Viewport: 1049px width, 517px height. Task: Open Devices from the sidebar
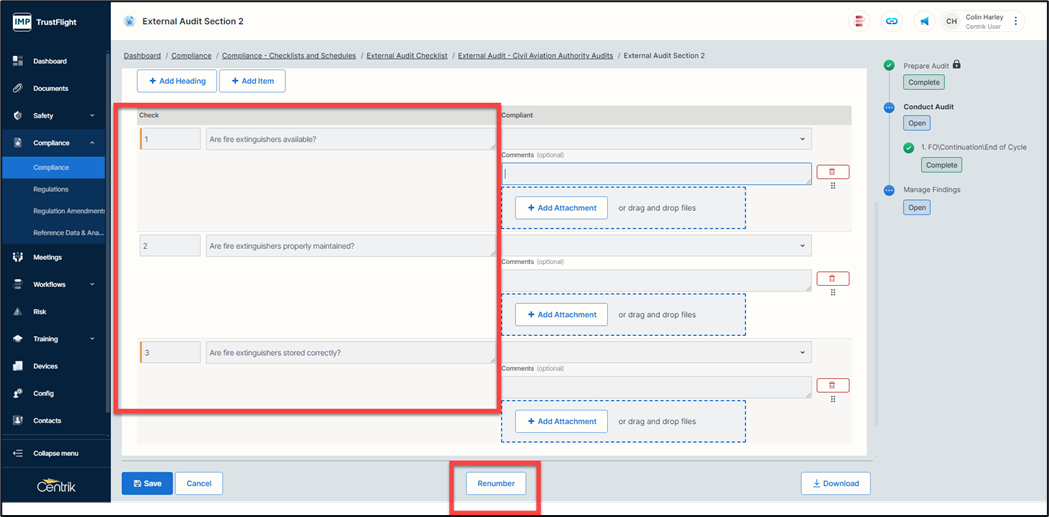tap(45, 366)
